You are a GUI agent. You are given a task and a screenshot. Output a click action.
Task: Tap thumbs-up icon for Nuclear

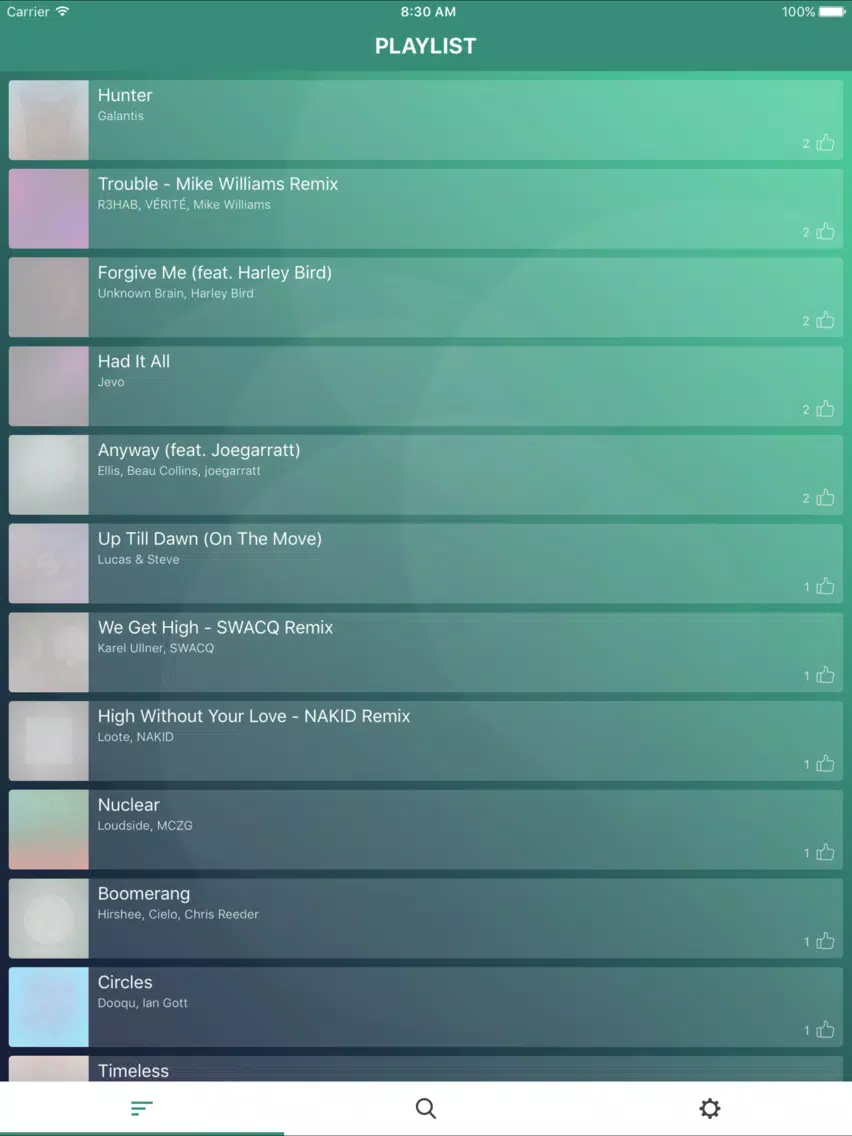tap(825, 853)
